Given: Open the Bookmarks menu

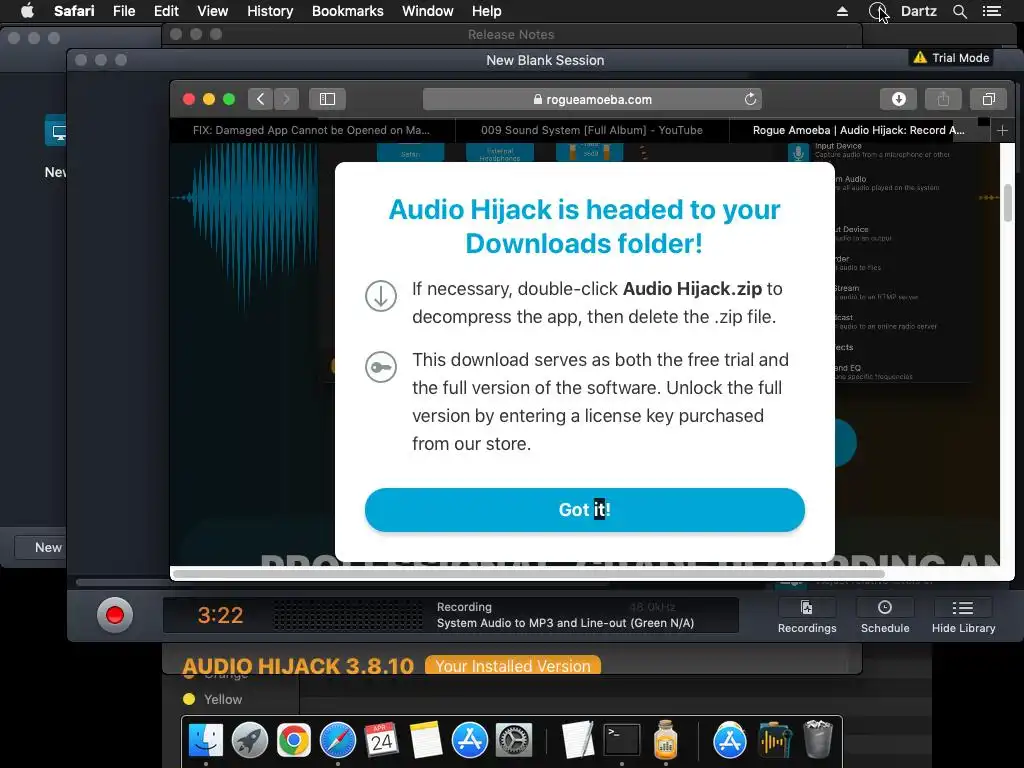Looking at the screenshot, I should [x=347, y=11].
